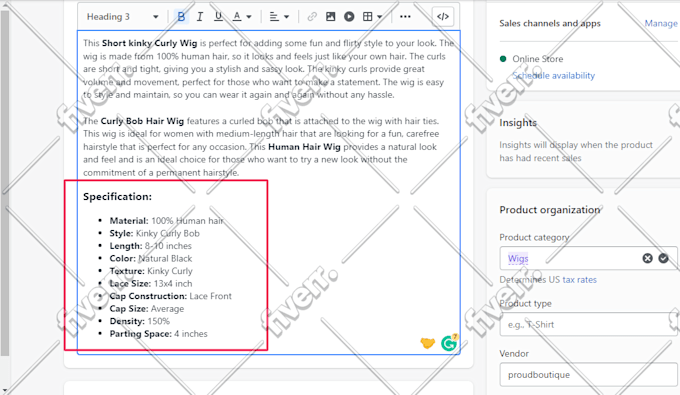Viewport: 680px width, 395px height.
Task: Click the Texture: Kinky Curly line
Action: tap(151, 271)
